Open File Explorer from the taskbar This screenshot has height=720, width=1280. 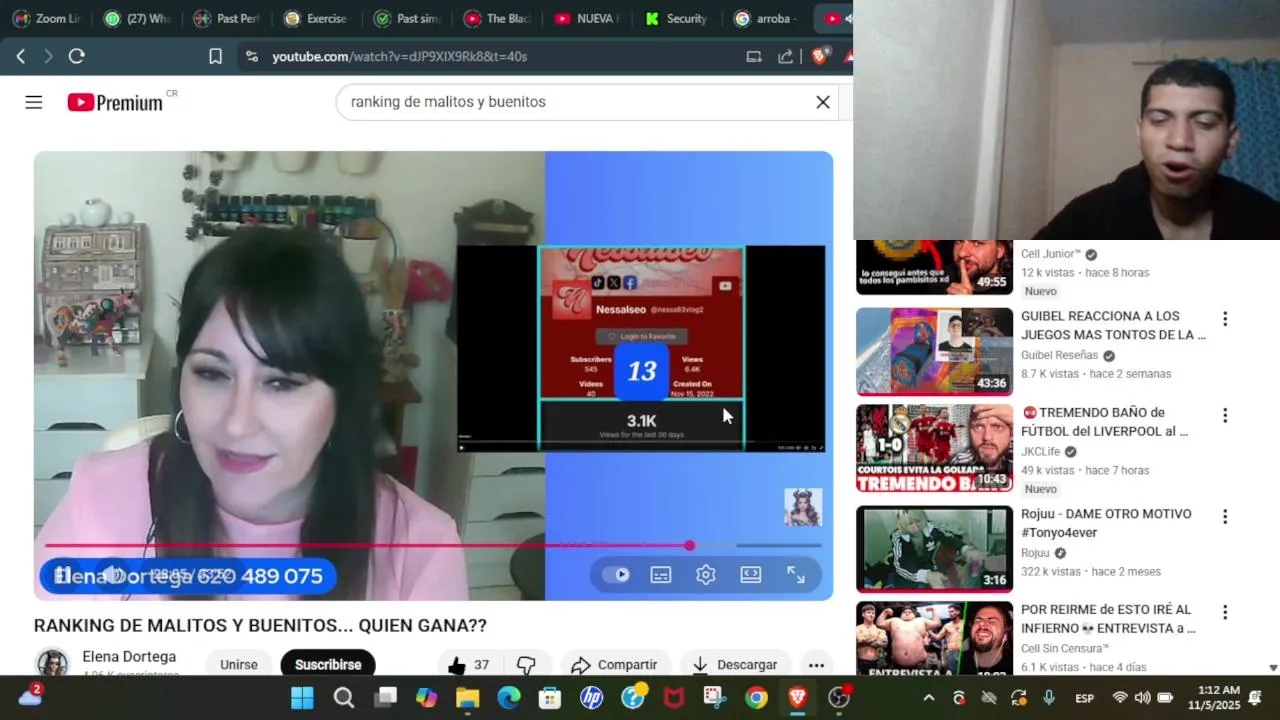coord(468,698)
